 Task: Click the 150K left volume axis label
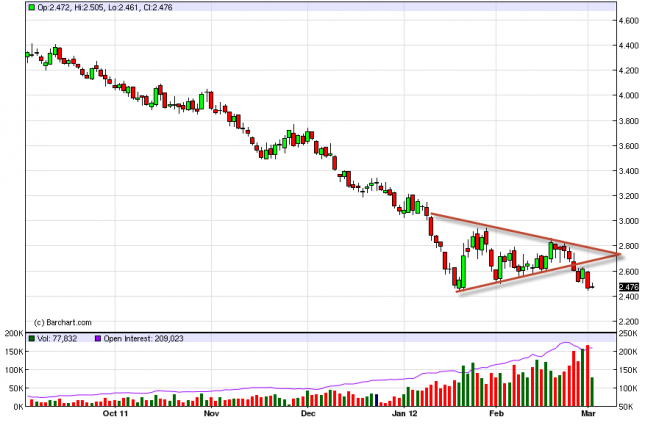pos(14,351)
